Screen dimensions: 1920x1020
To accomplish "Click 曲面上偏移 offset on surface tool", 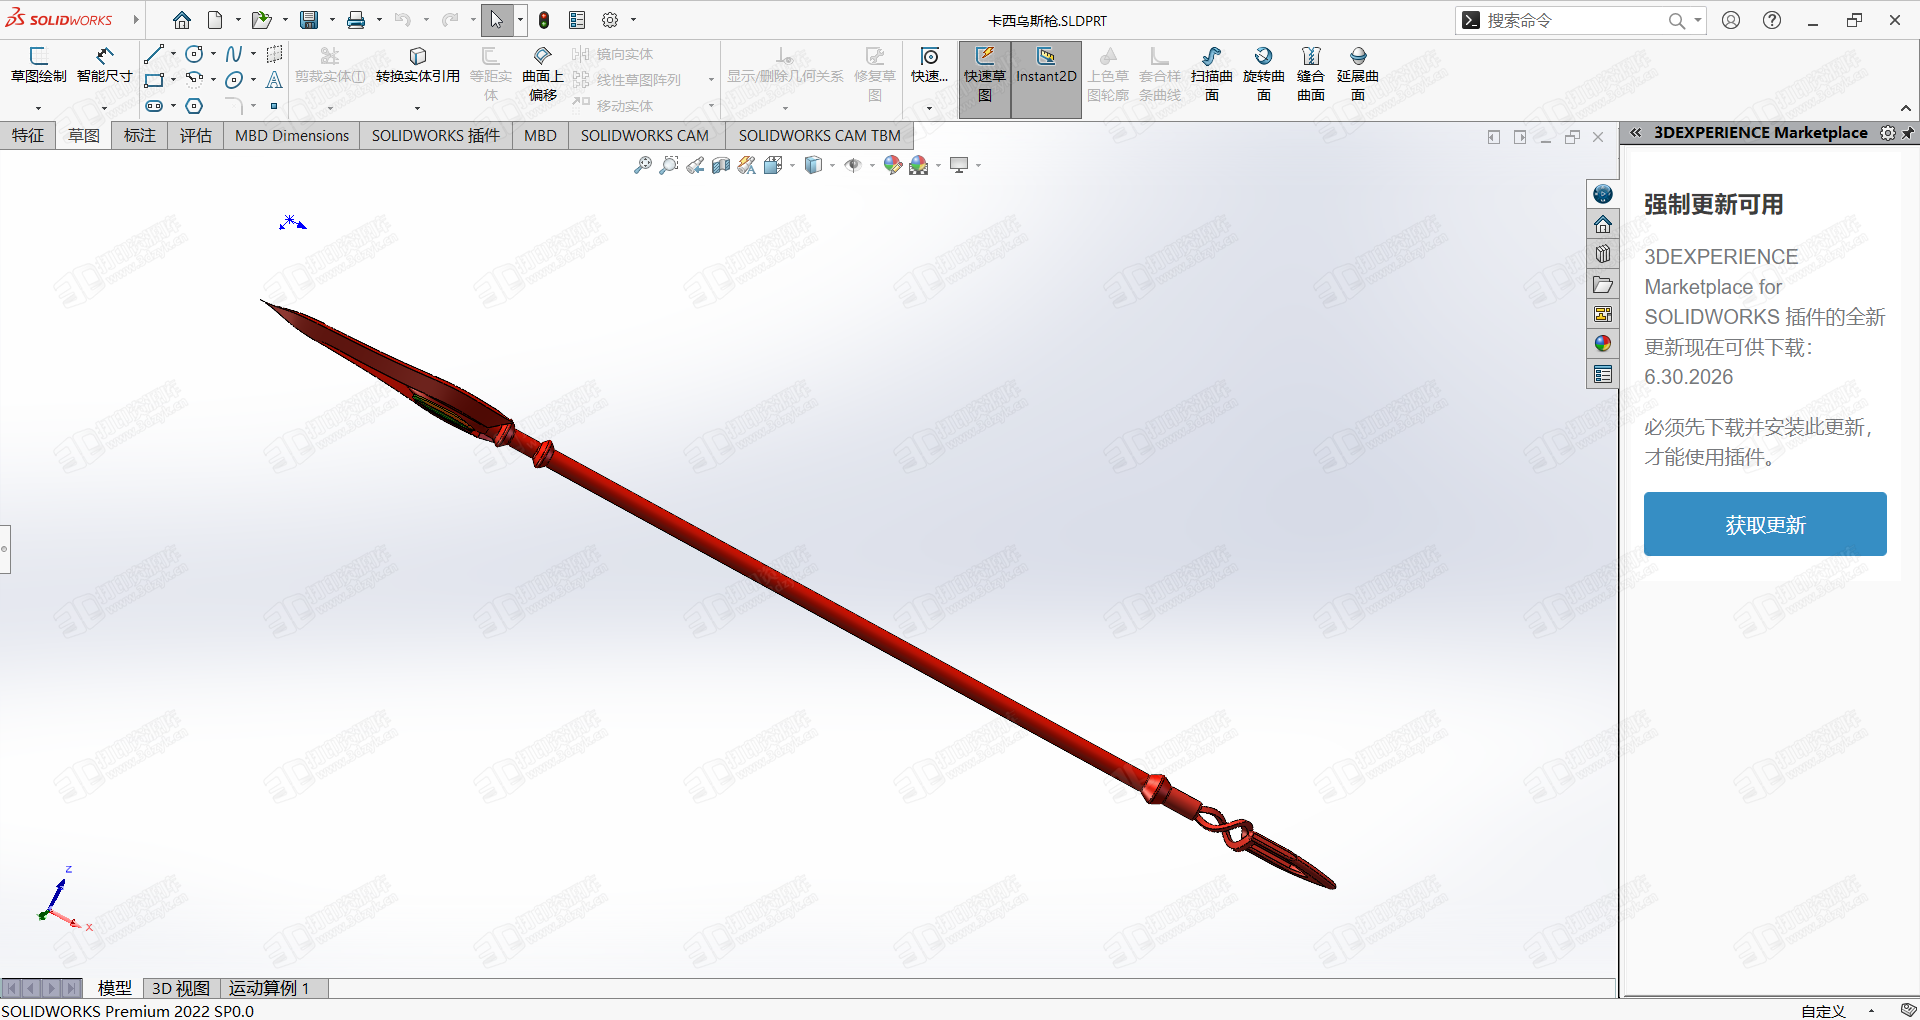I will 543,74.
